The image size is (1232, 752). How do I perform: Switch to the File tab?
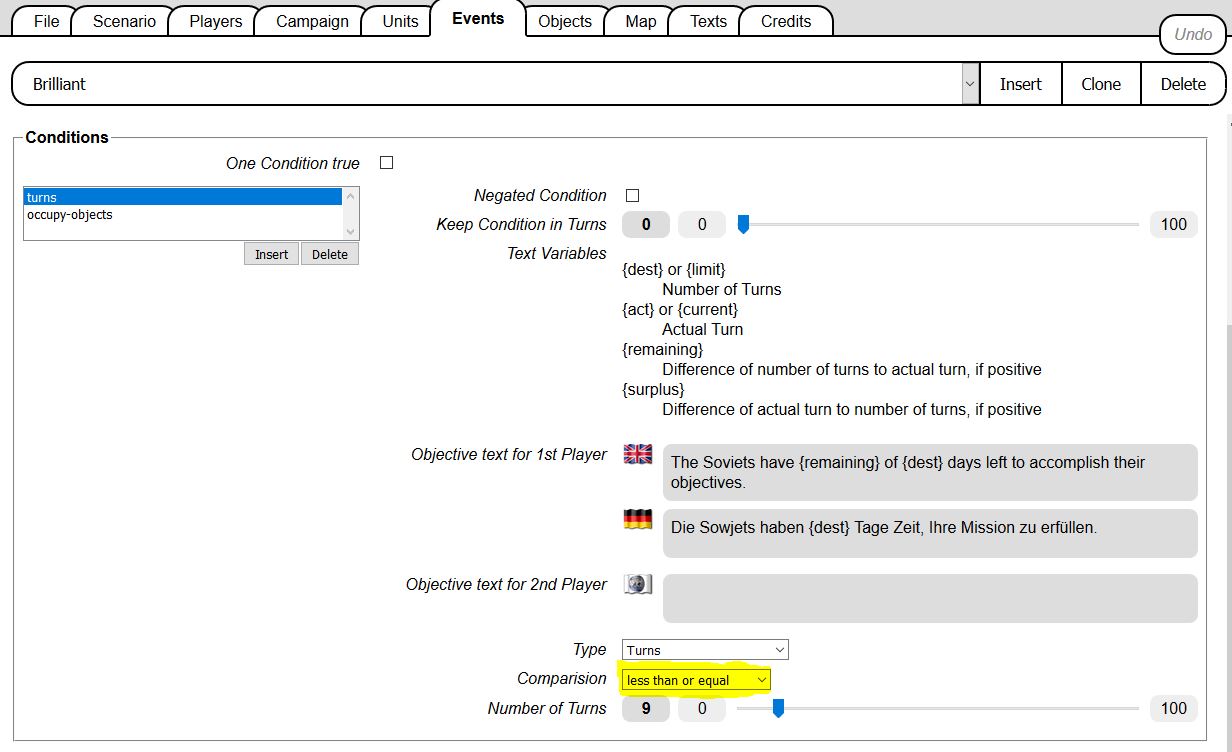(x=46, y=21)
